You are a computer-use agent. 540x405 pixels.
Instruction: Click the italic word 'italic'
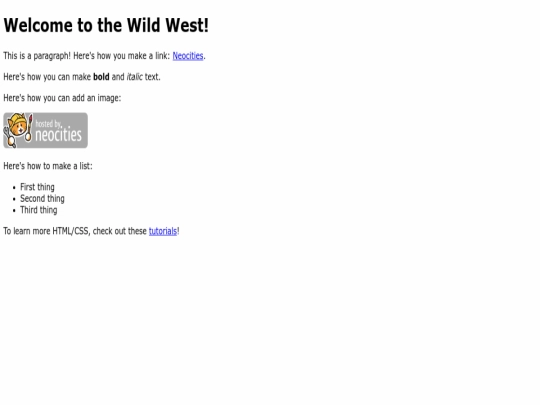click(134, 77)
